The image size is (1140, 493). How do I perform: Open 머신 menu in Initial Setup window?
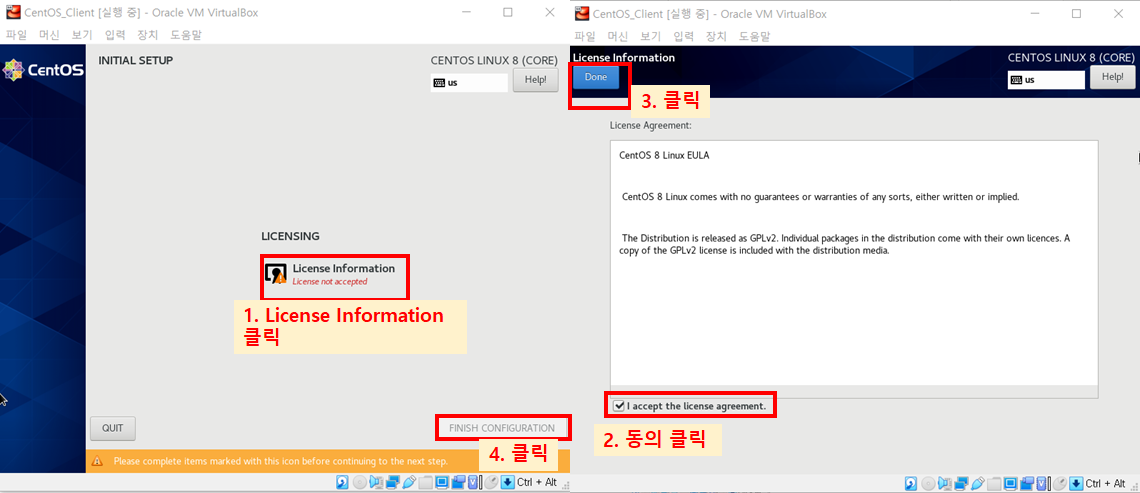(49, 35)
